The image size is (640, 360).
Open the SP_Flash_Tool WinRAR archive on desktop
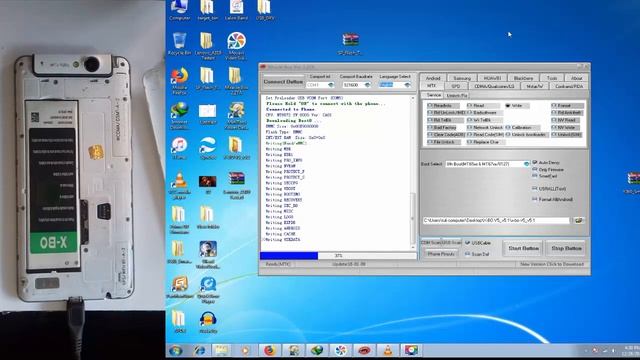[x=351, y=43]
